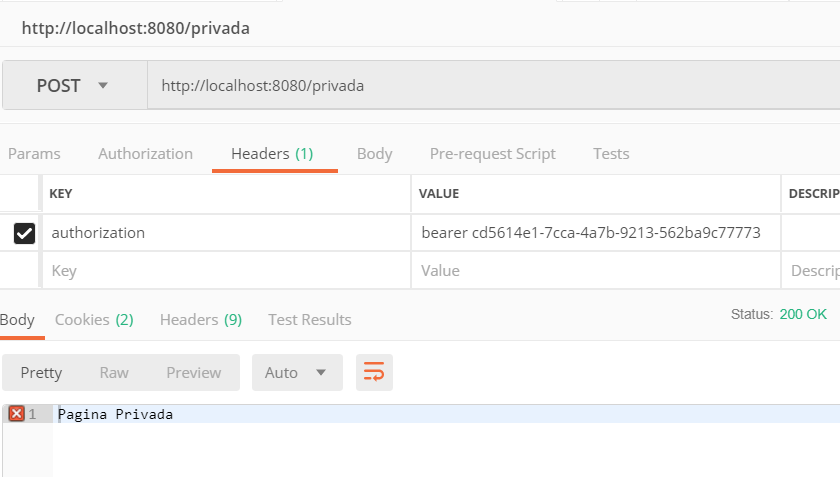Go to the Tests tab

[x=611, y=153]
